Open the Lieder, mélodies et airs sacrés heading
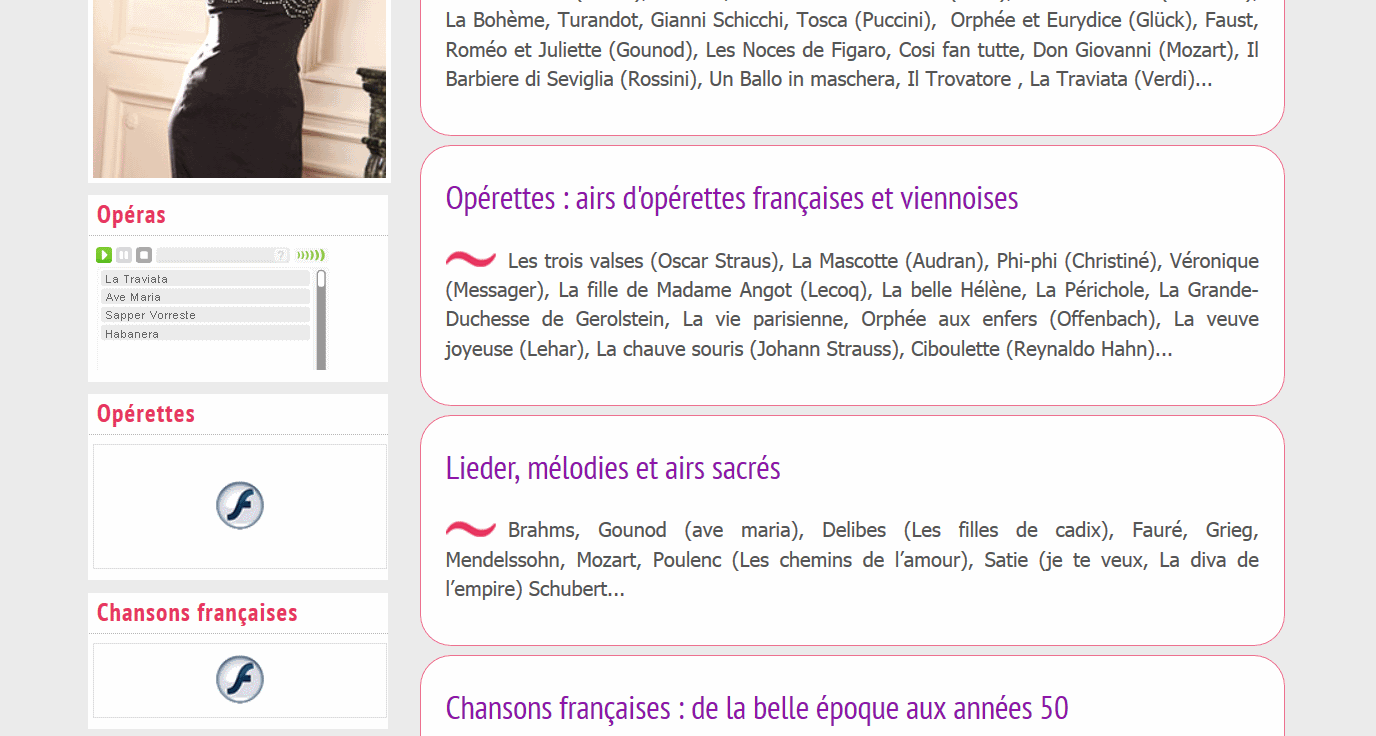This screenshot has width=1376, height=736. click(613, 468)
